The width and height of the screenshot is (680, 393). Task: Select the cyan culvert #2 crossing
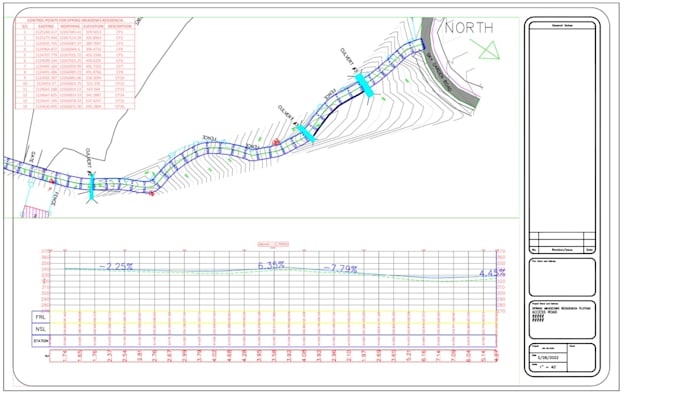pos(306,133)
